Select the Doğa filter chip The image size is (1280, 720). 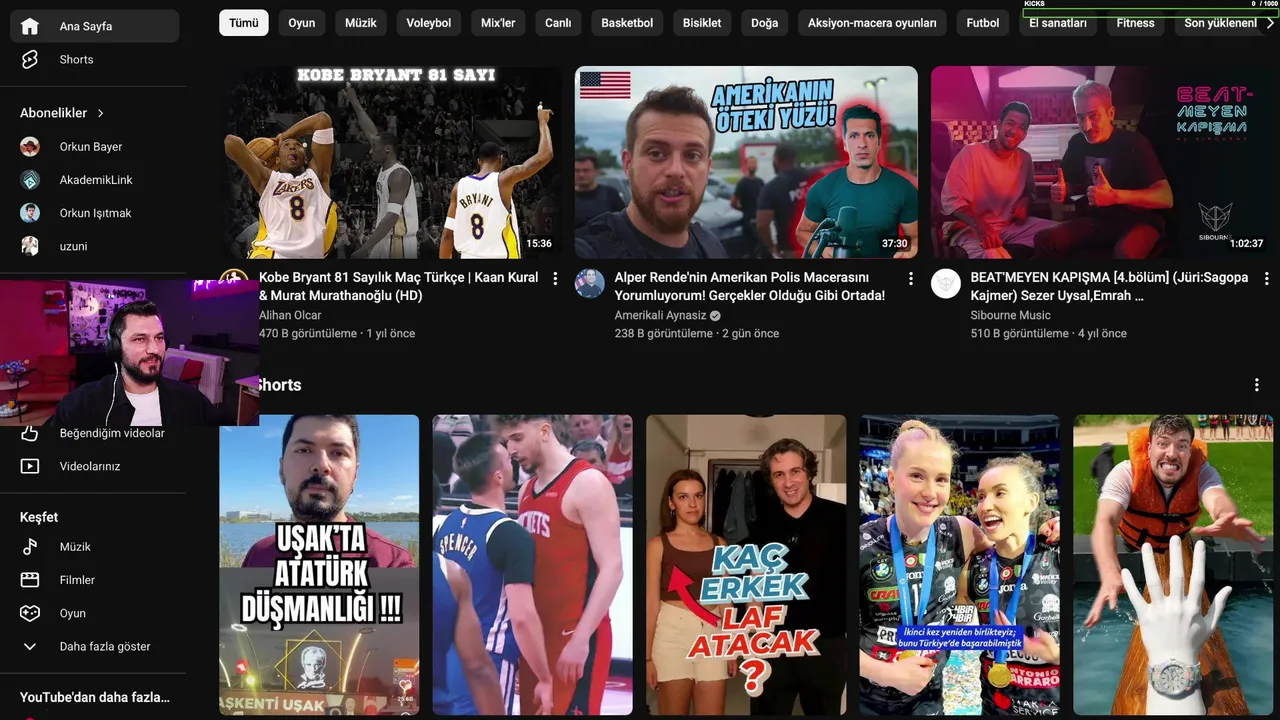click(x=765, y=23)
